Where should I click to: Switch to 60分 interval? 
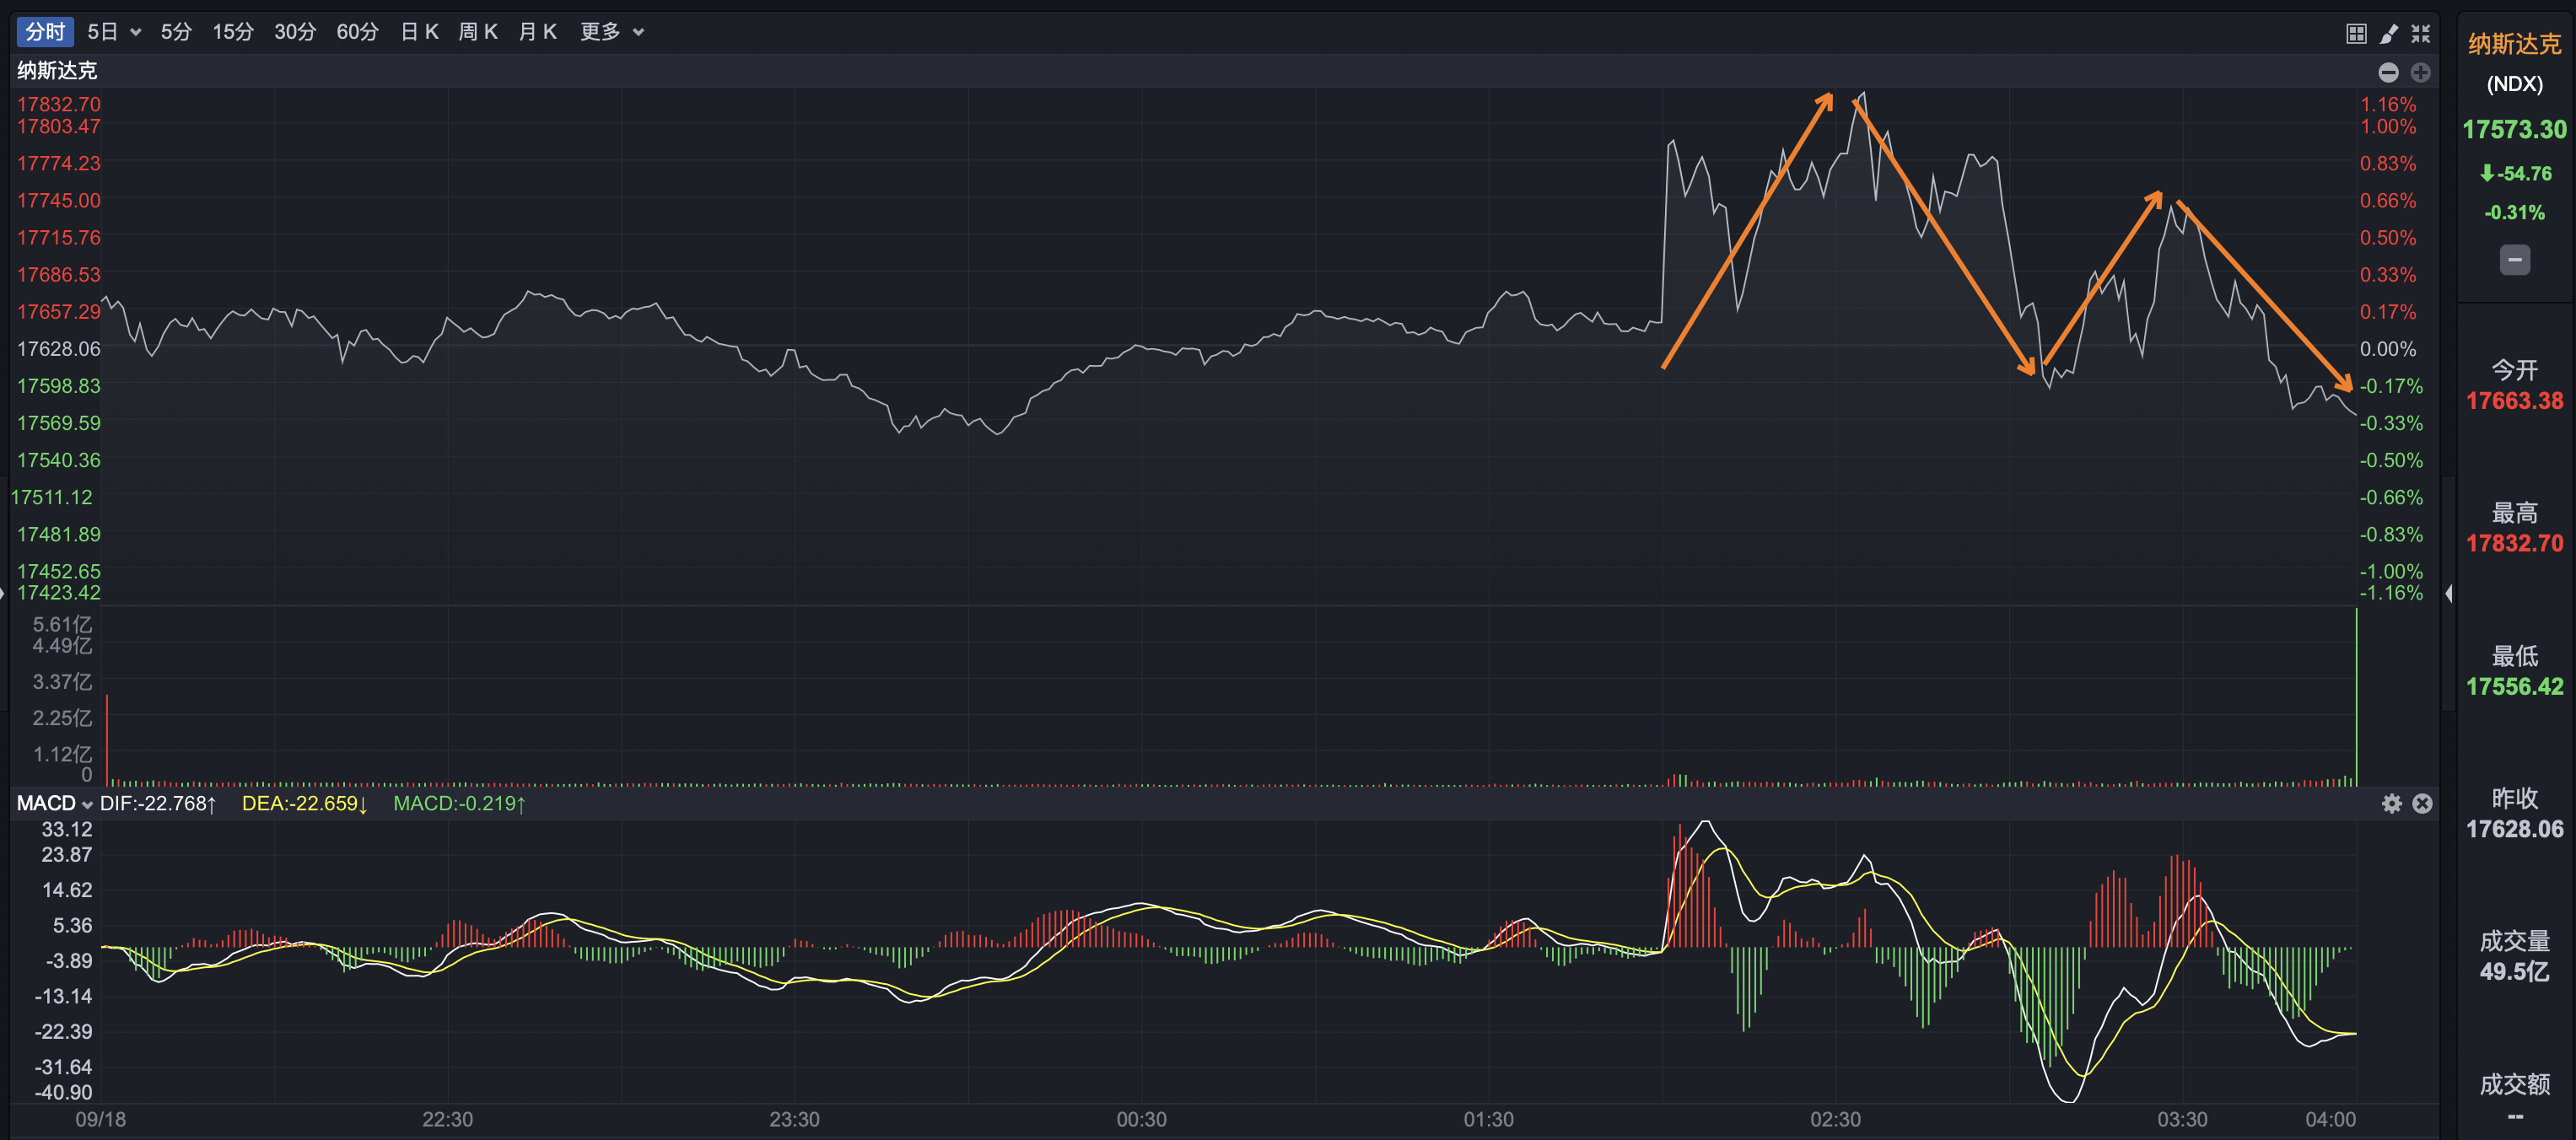coord(357,32)
